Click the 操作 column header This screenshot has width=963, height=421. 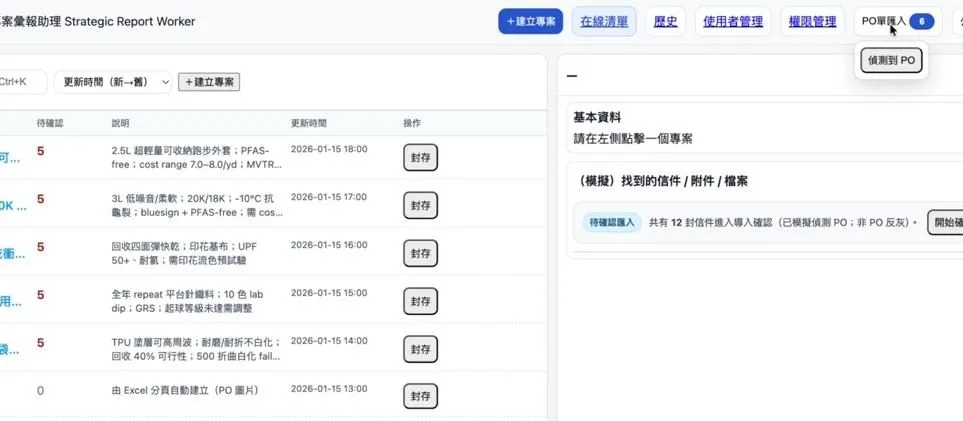(412, 123)
